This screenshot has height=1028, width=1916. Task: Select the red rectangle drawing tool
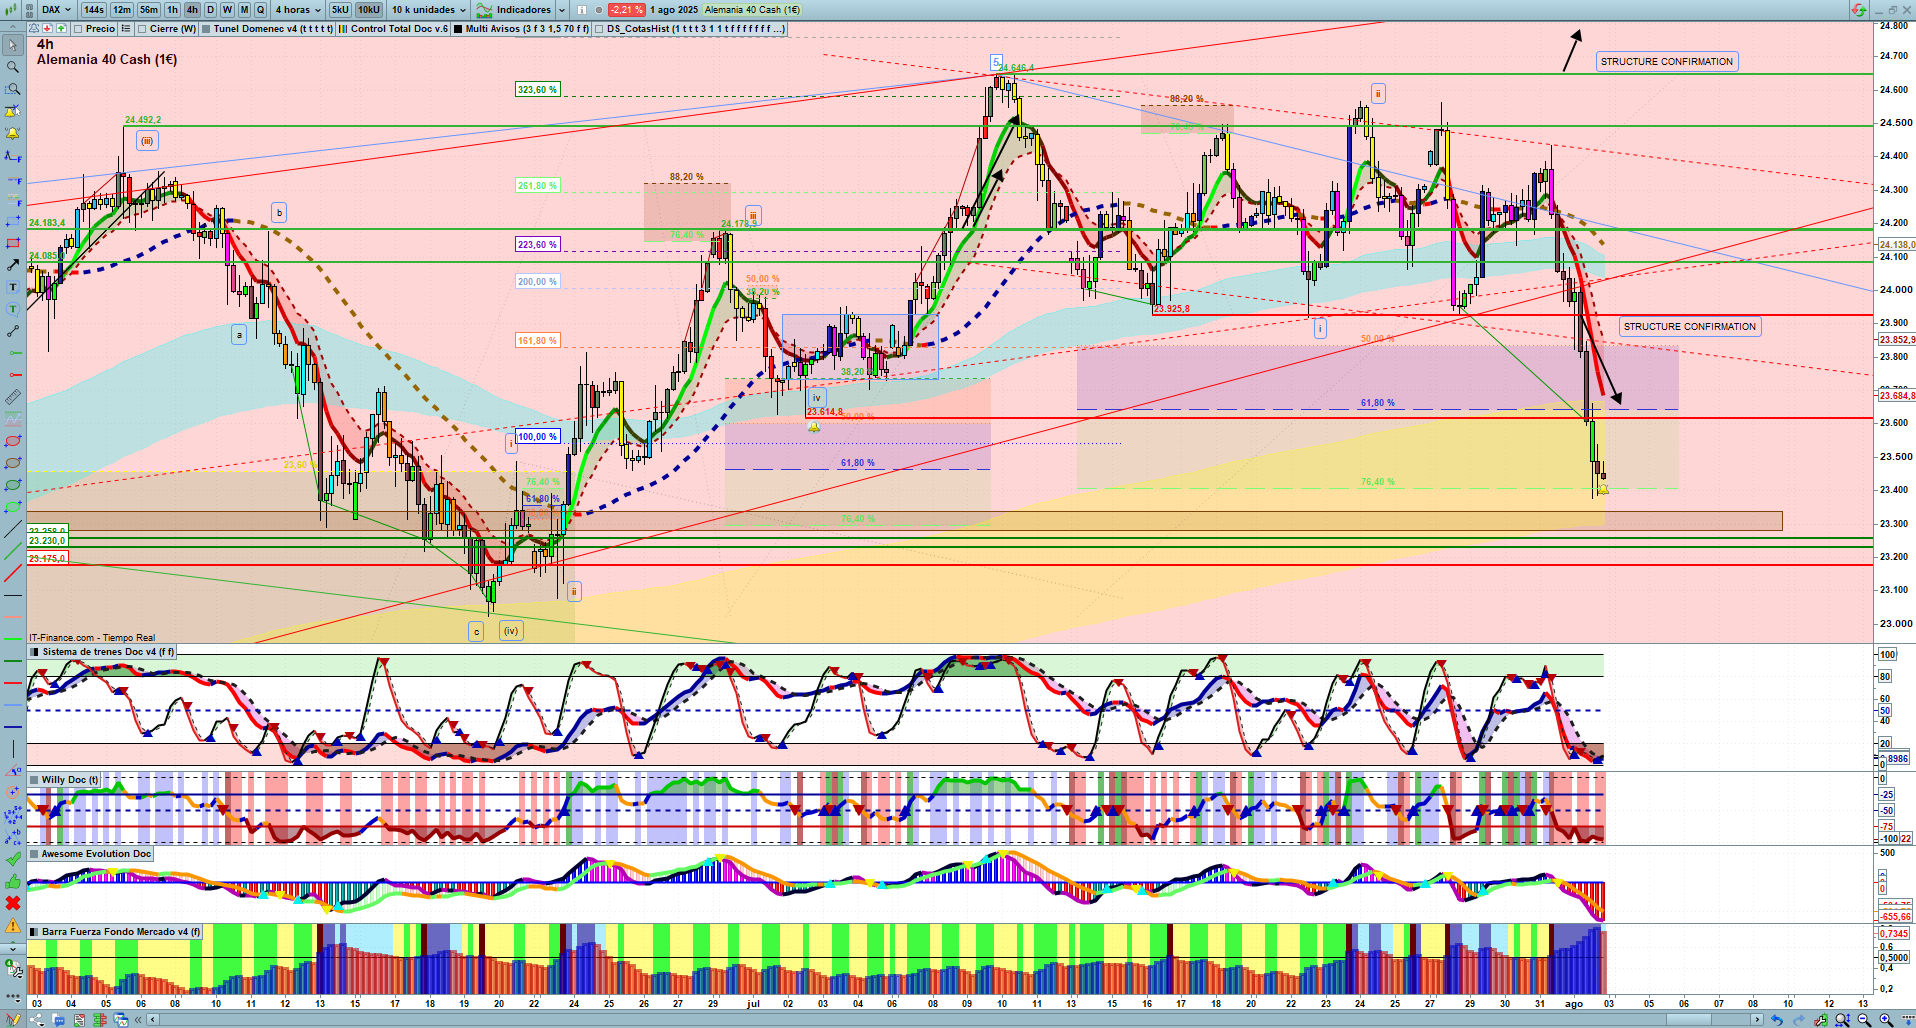(13, 243)
